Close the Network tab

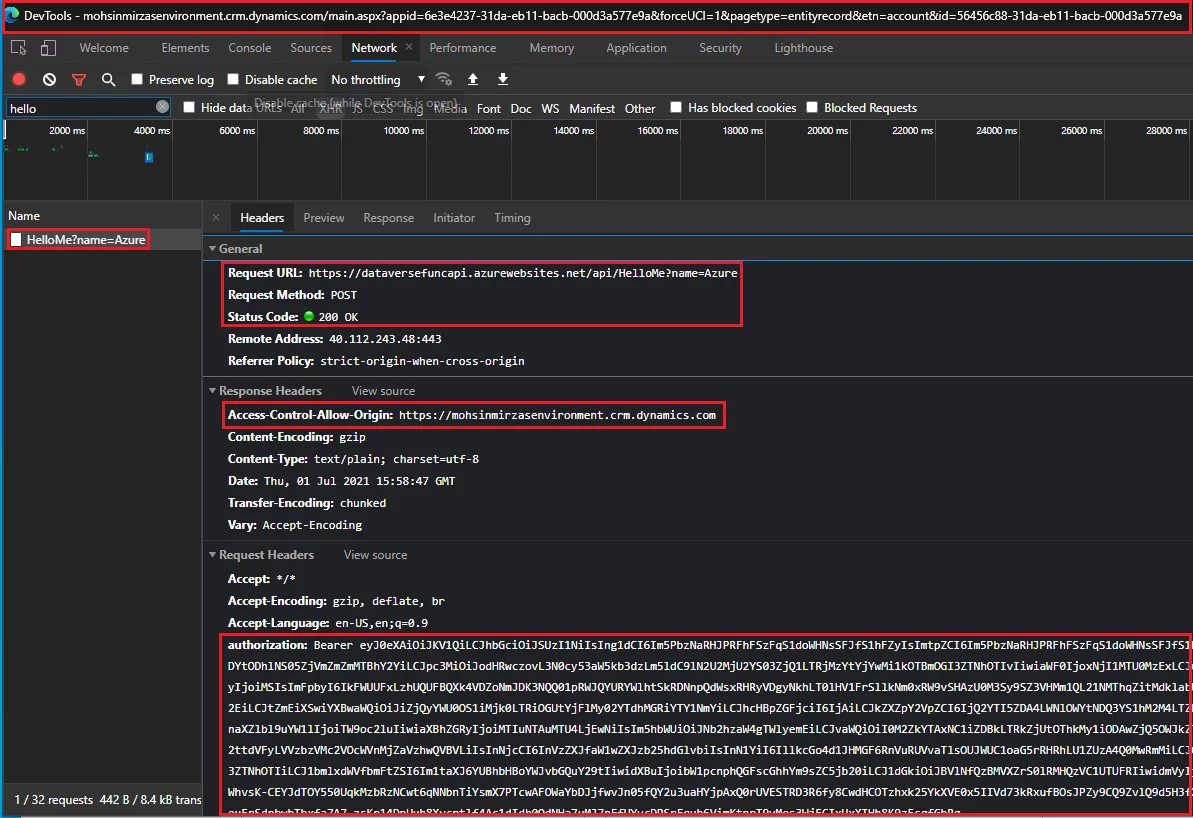(409, 47)
